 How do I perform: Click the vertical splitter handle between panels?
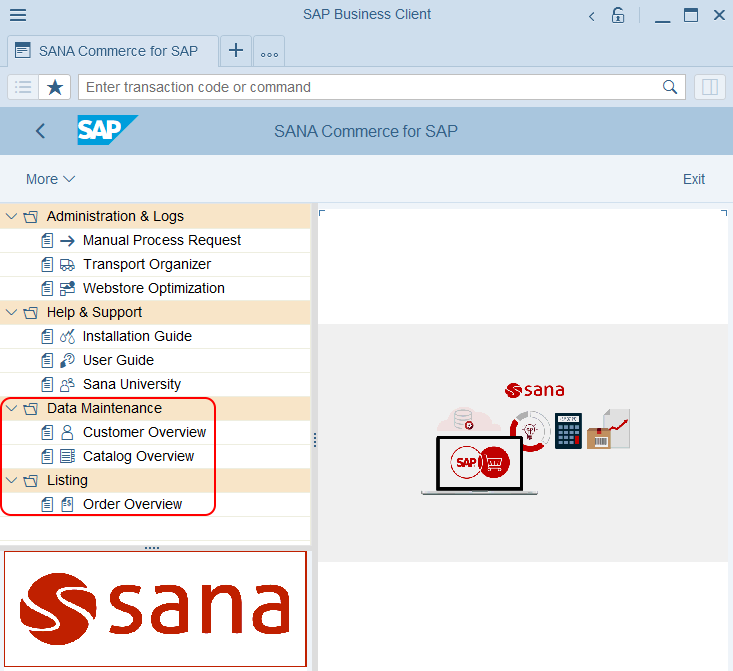coord(315,440)
